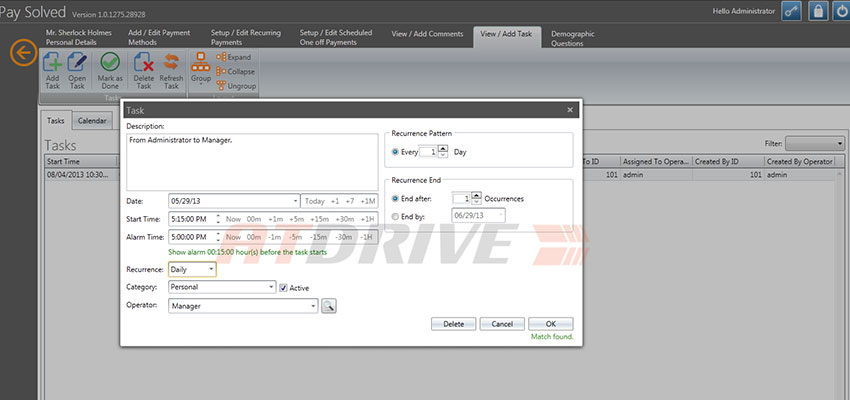850x400 pixels.
Task: Open the Group tool
Action: coord(201,69)
